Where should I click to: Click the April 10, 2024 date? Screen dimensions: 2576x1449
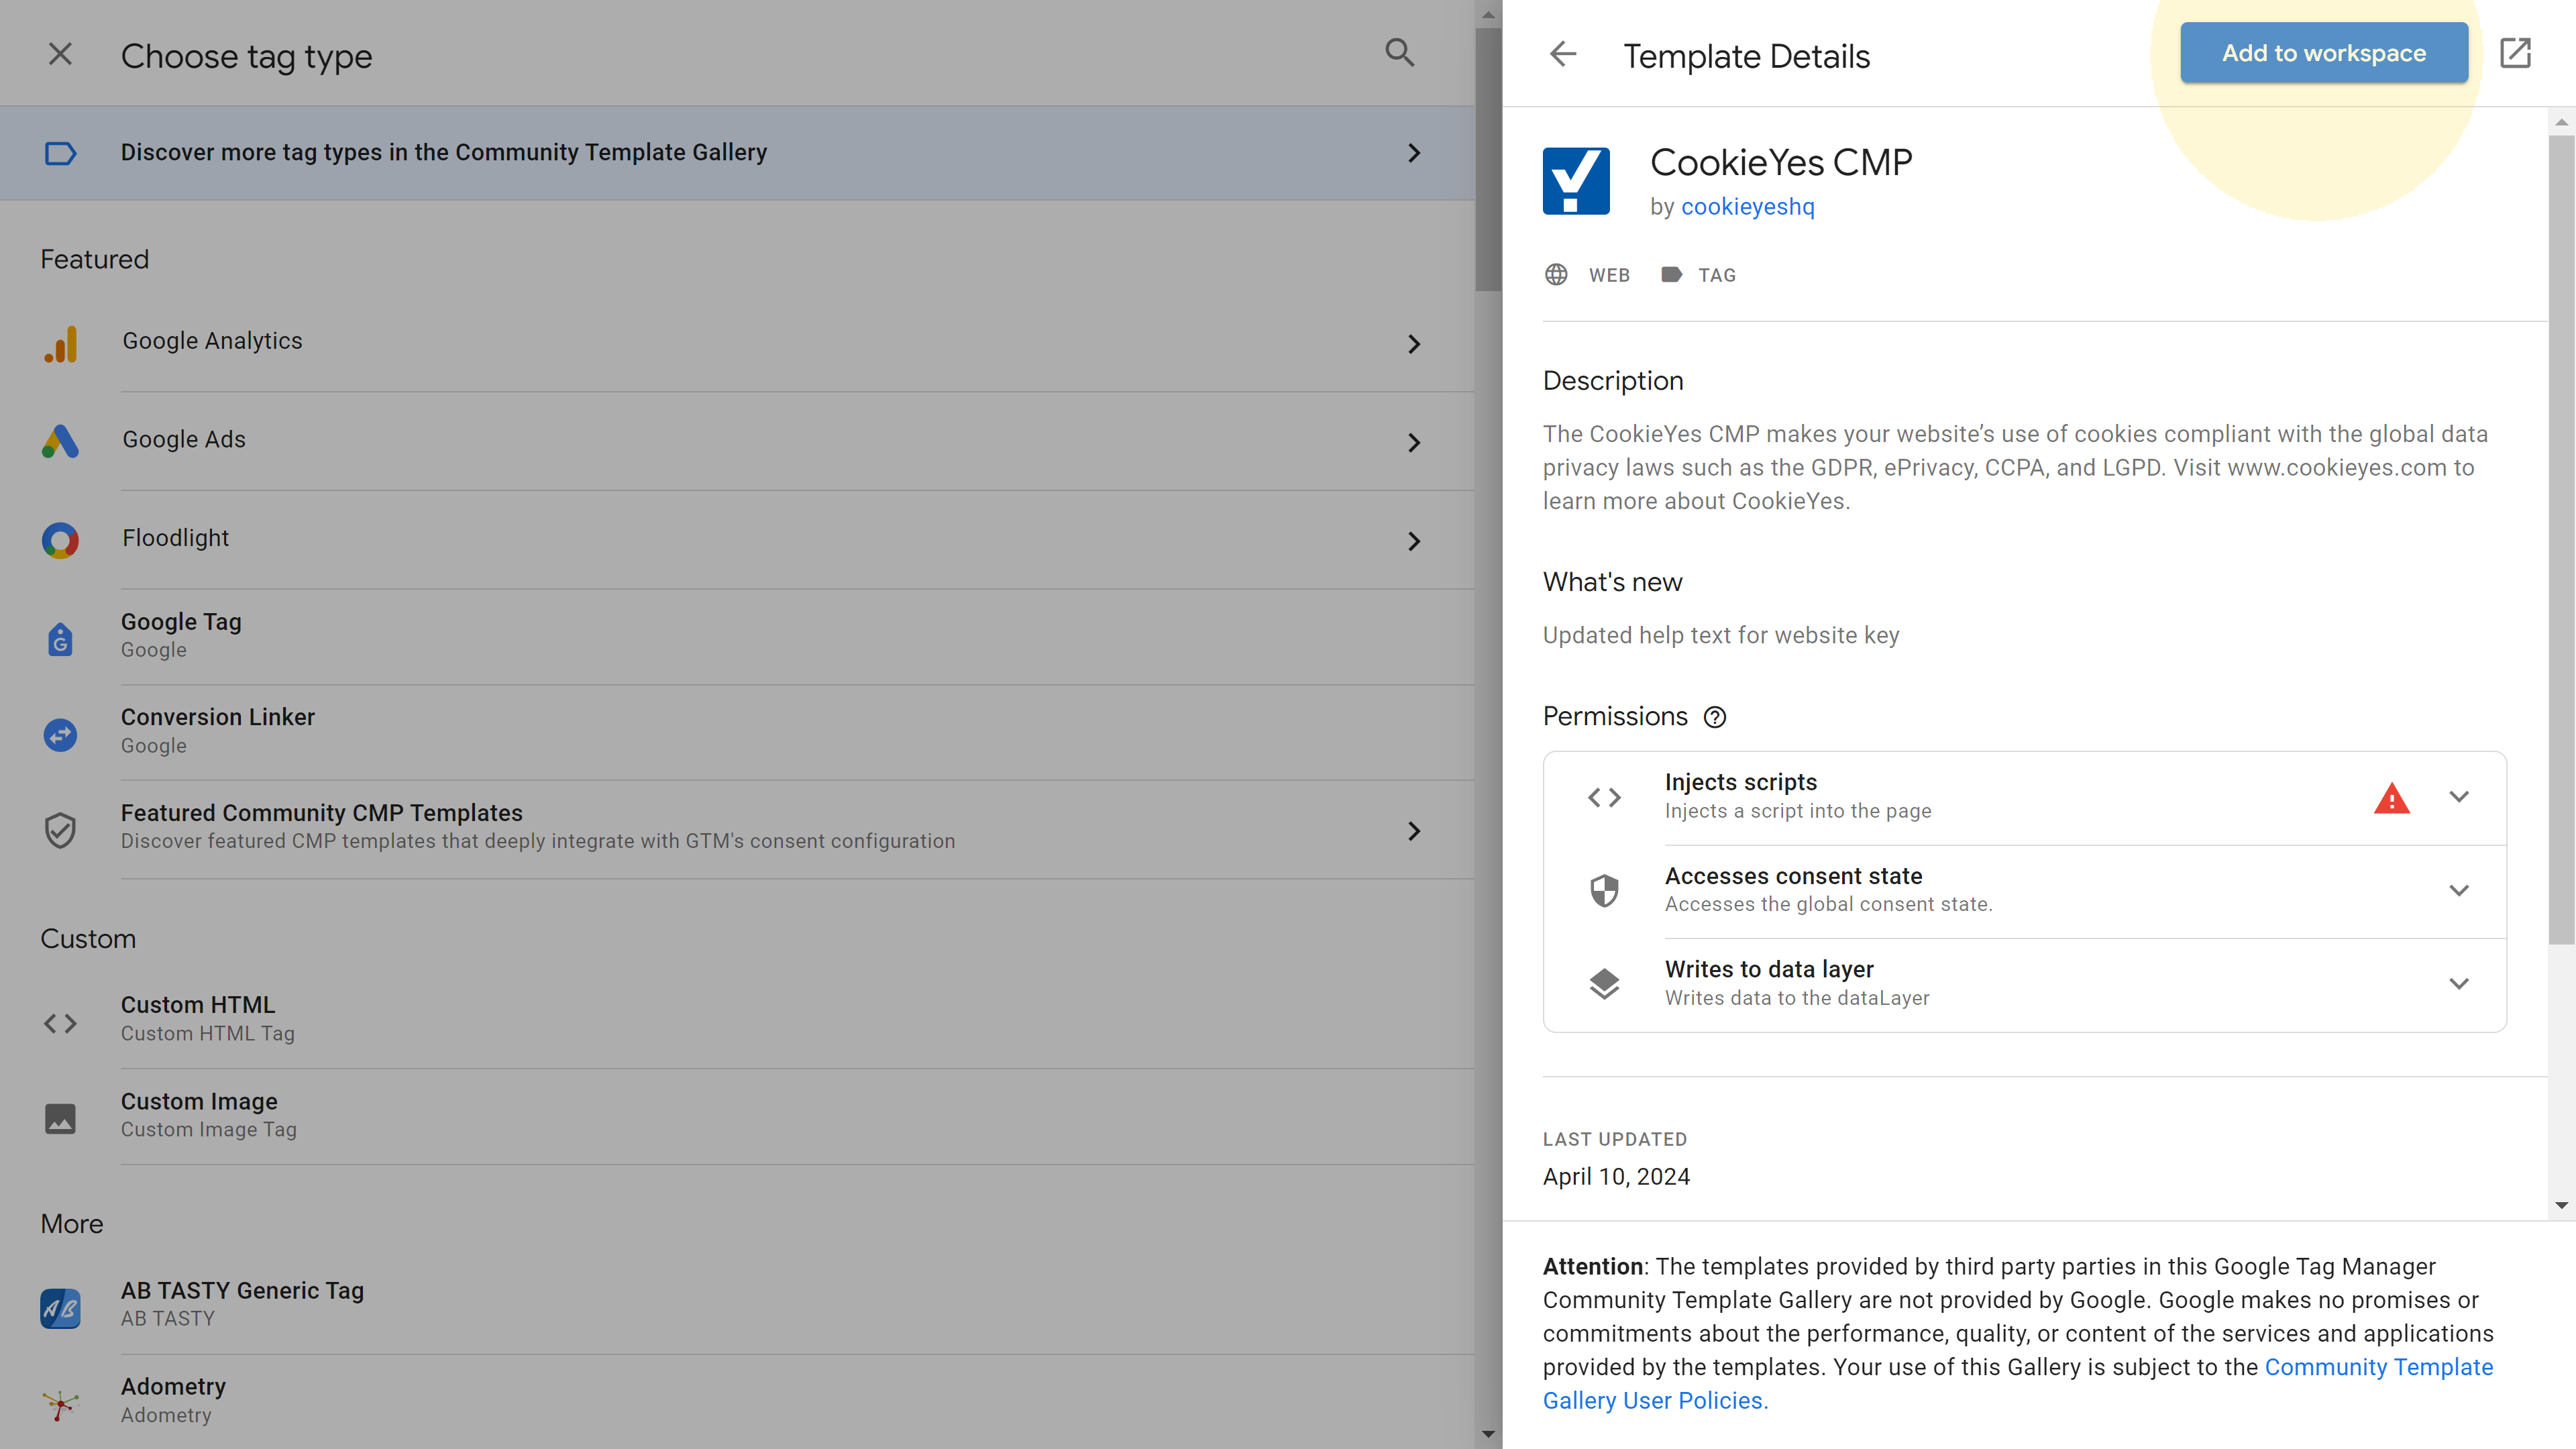point(1616,1177)
